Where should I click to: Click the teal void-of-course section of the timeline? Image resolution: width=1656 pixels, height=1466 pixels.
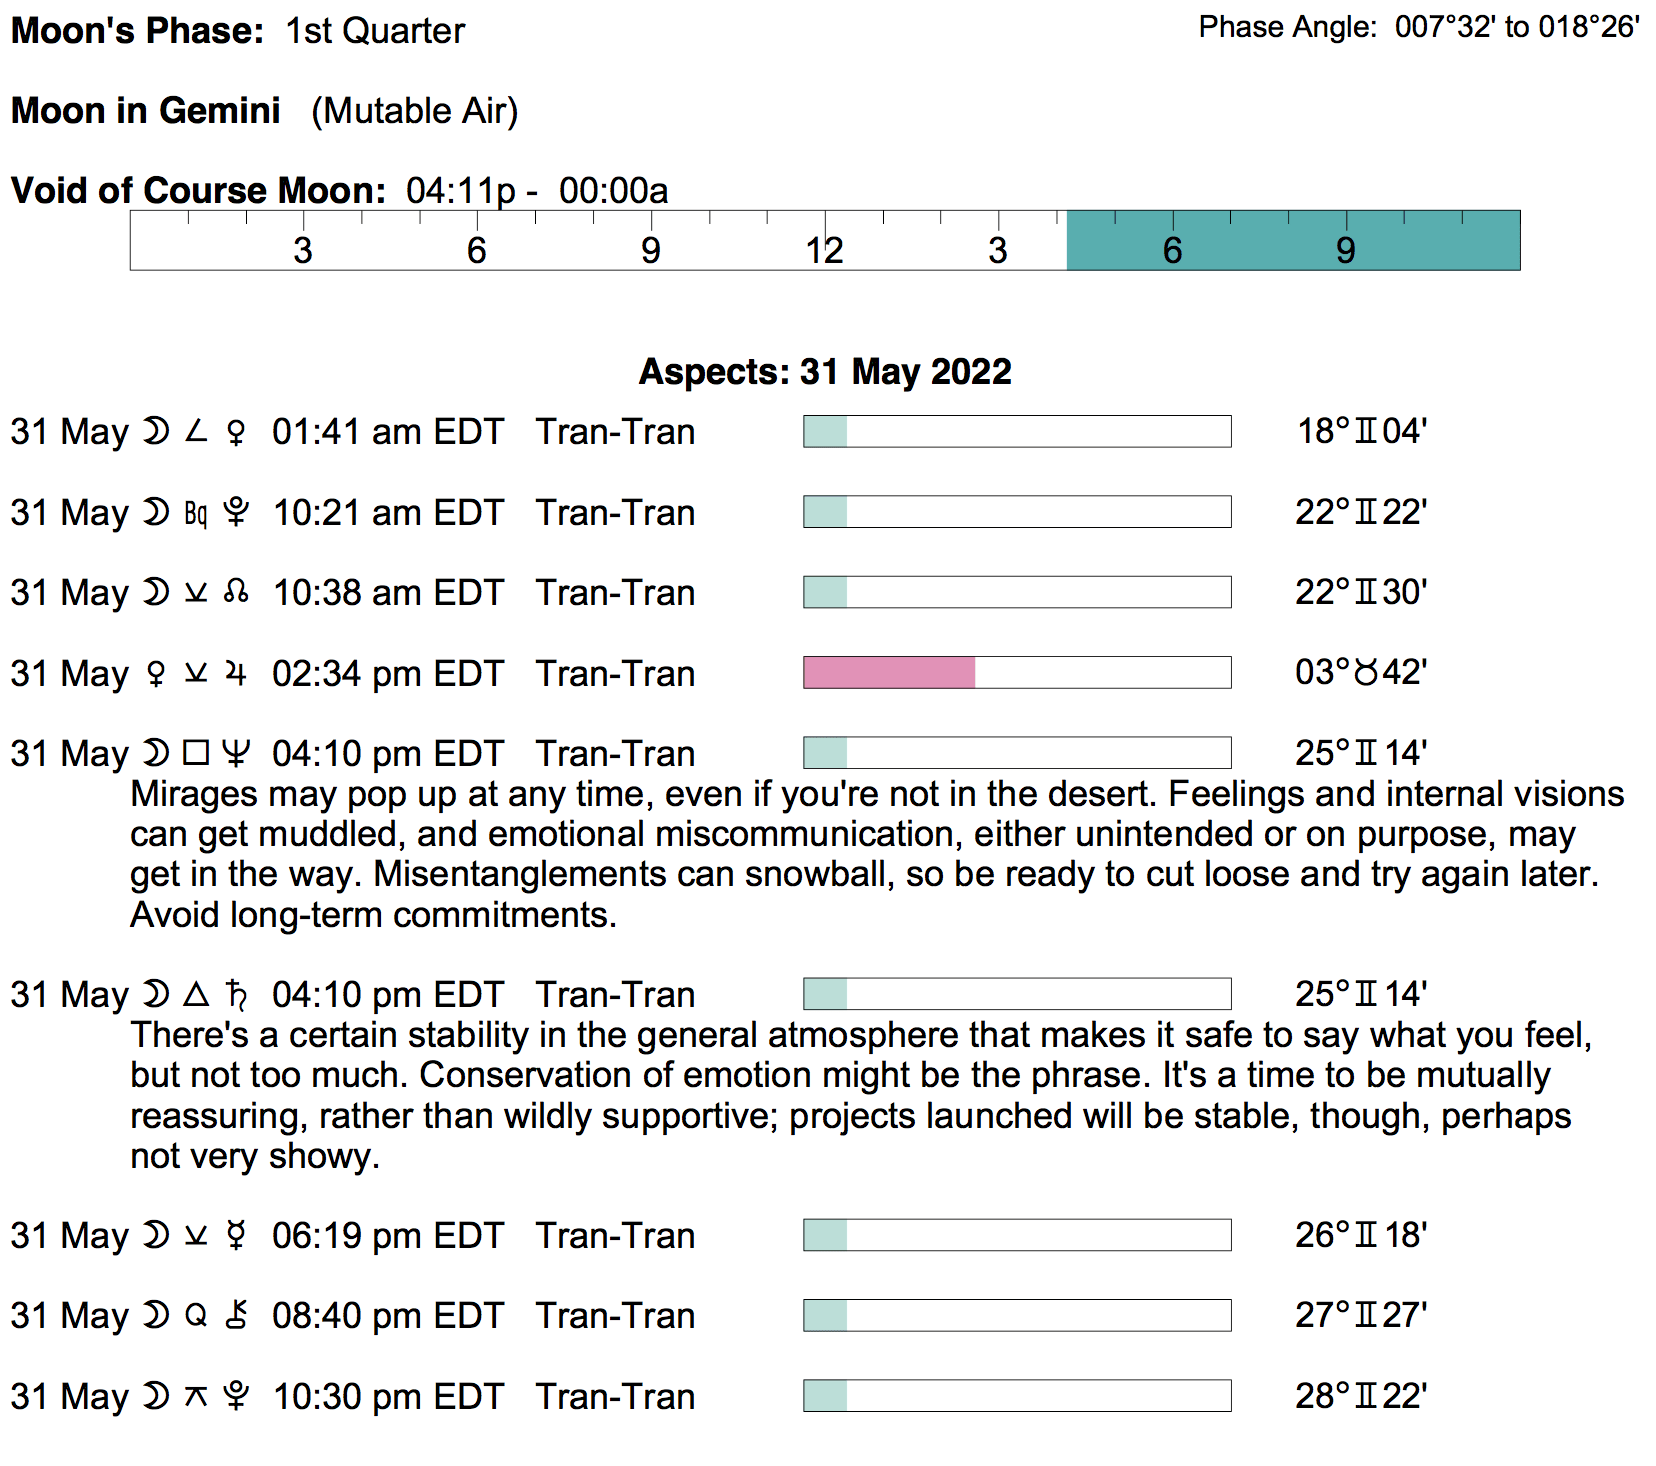1293,241
